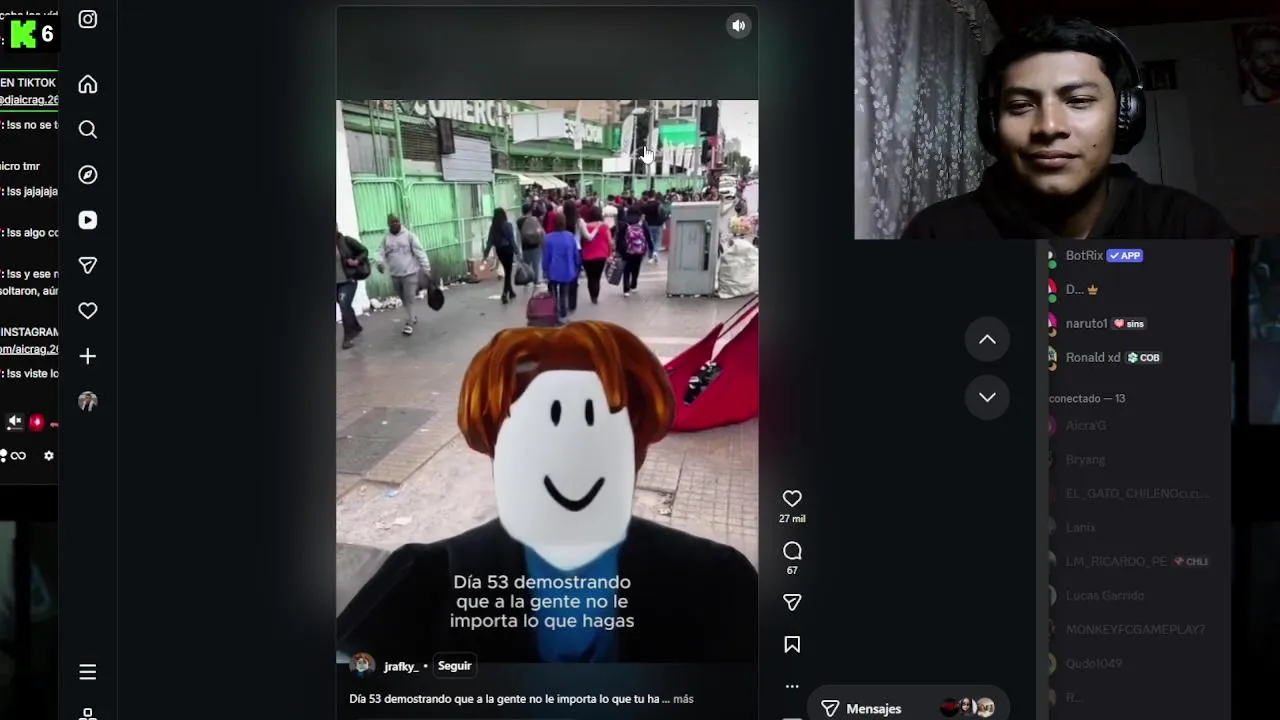Open jrafky_ username link

coord(400,666)
